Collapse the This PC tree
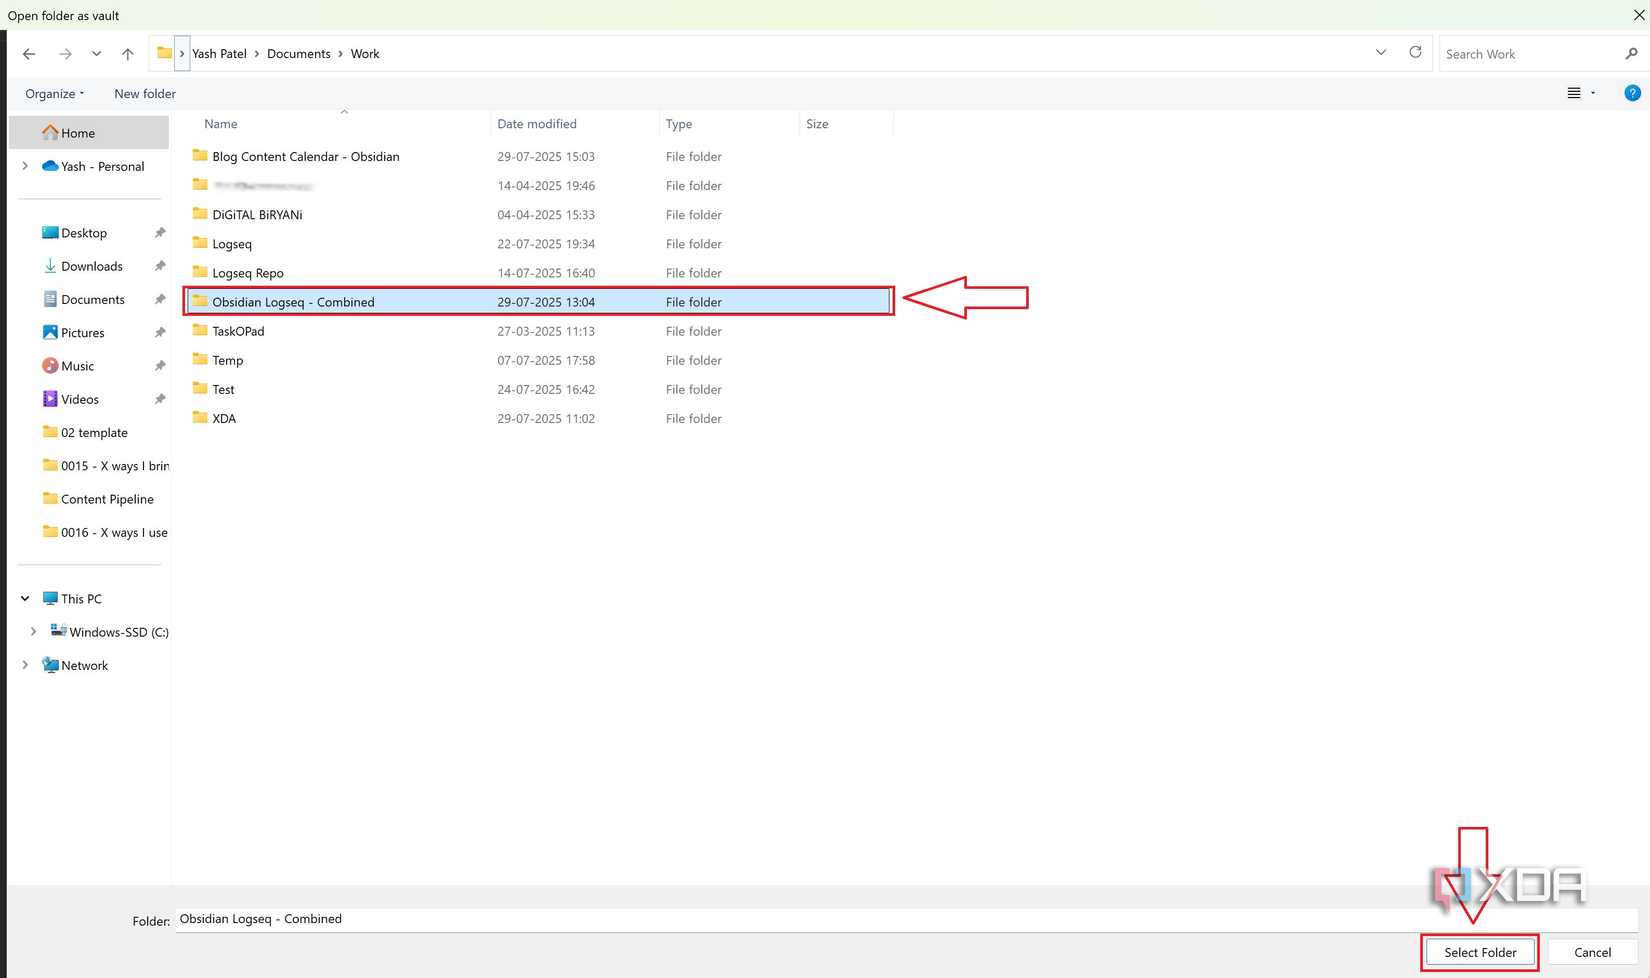Image resolution: width=1650 pixels, height=978 pixels. (24, 598)
